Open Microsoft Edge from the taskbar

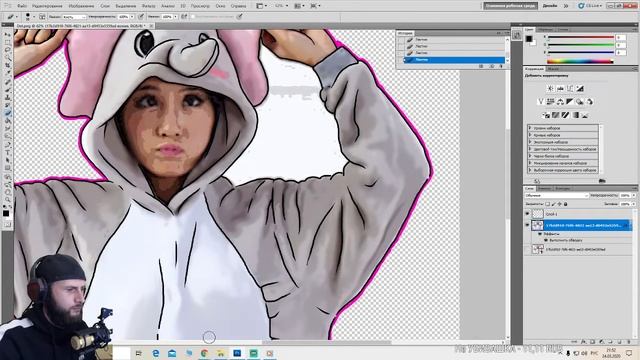(156, 353)
